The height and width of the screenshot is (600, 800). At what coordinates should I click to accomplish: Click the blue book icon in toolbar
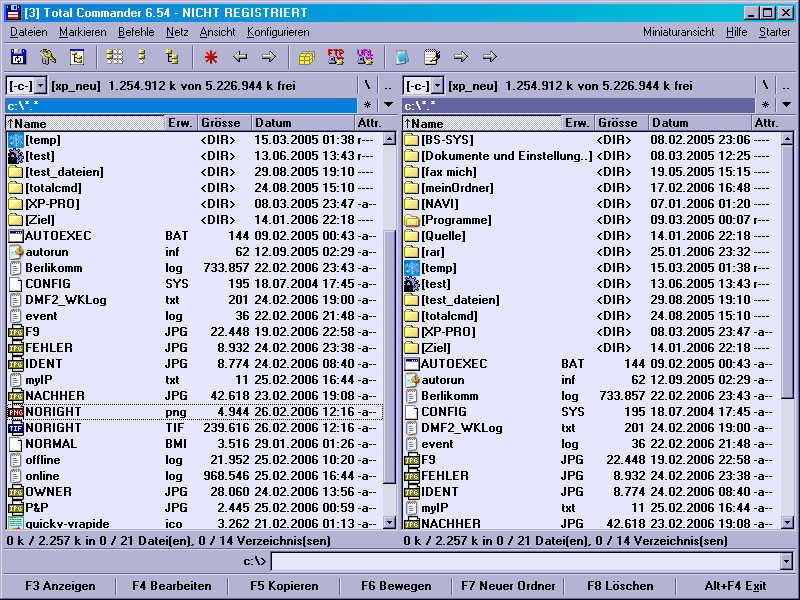[403, 57]
